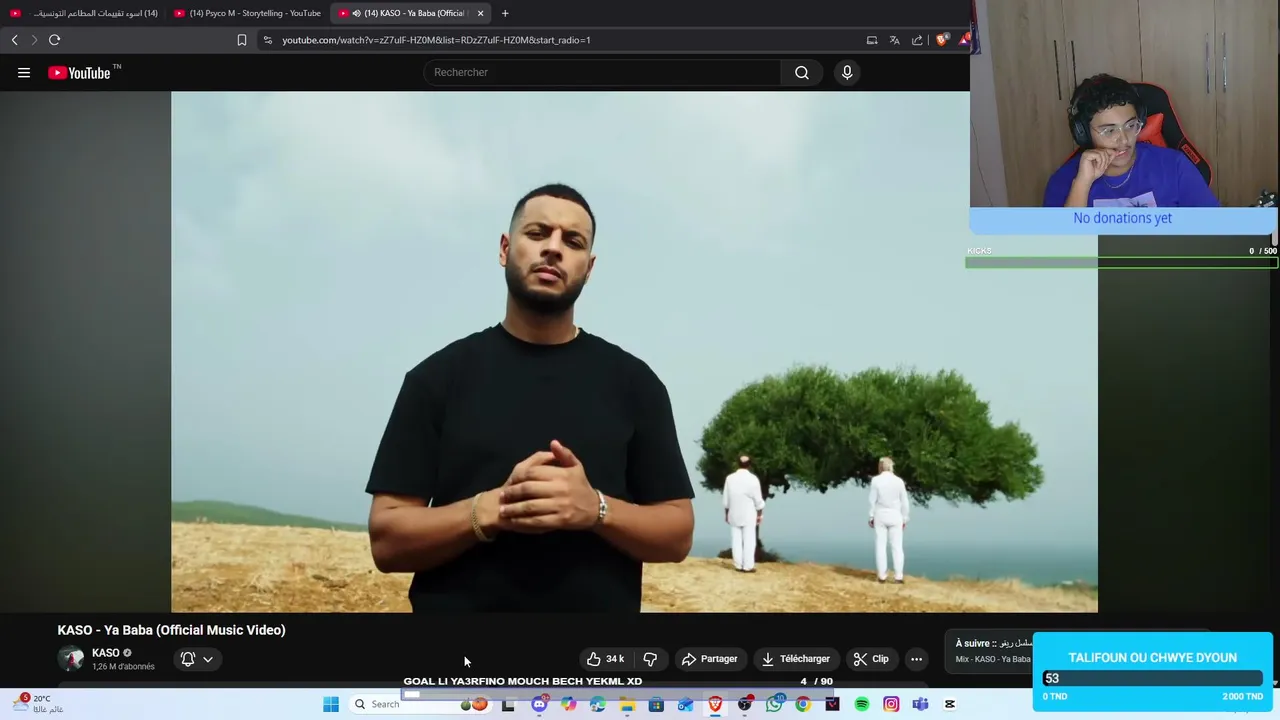Click the No donations yet banner
The image size is (1280, 720).
[1122, 218]
